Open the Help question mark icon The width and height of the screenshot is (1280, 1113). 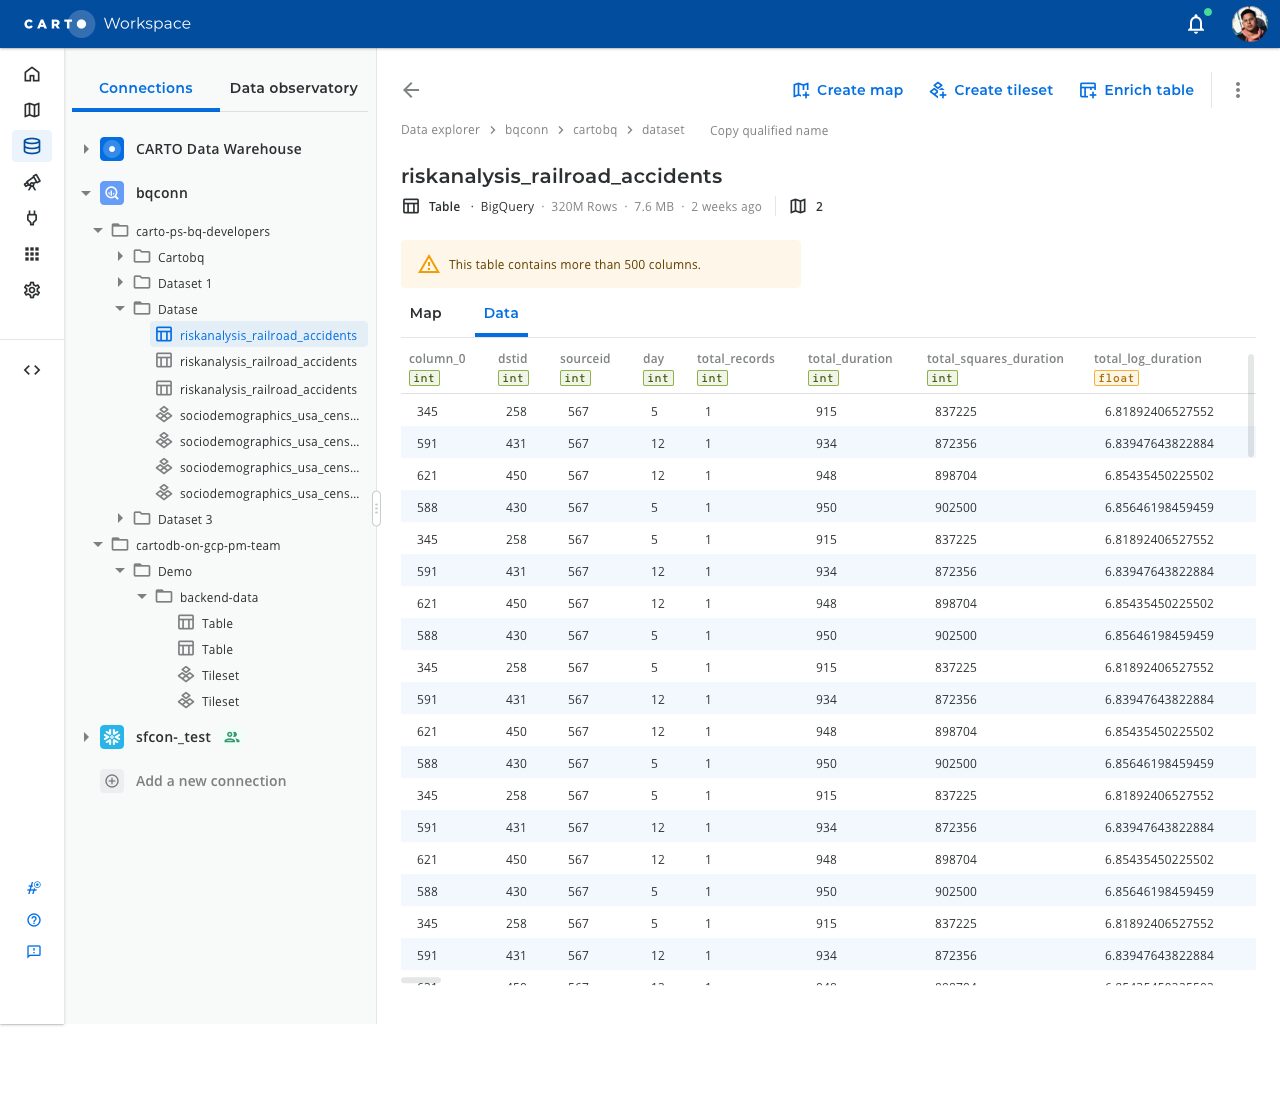pos(33,920)
